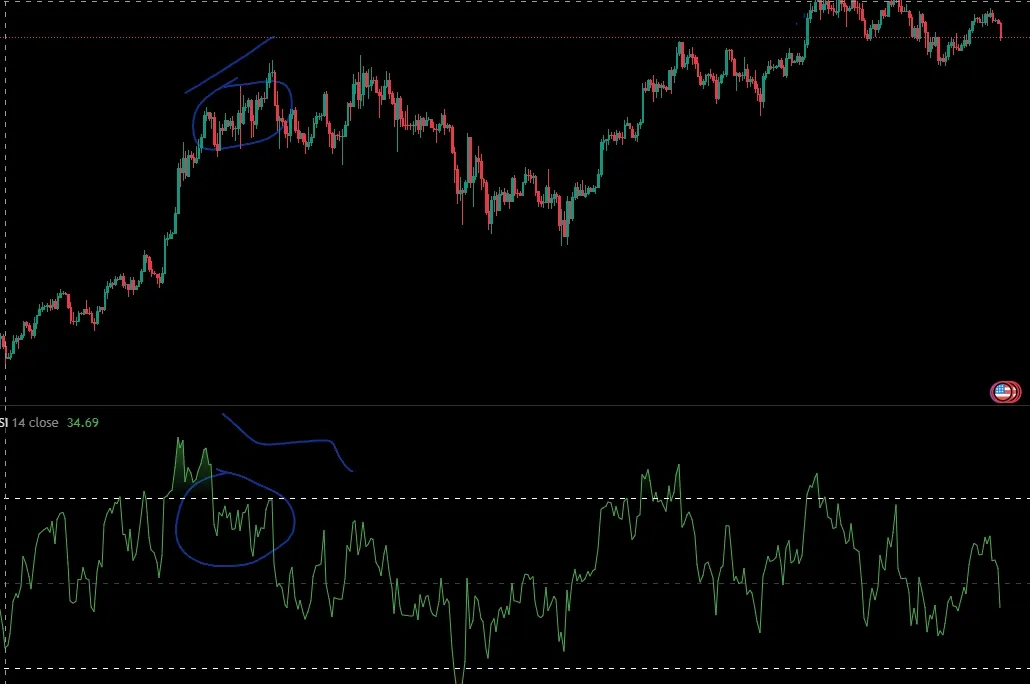
Task: Select the blue trend line above the price ellipse
Action: [229, 65]
